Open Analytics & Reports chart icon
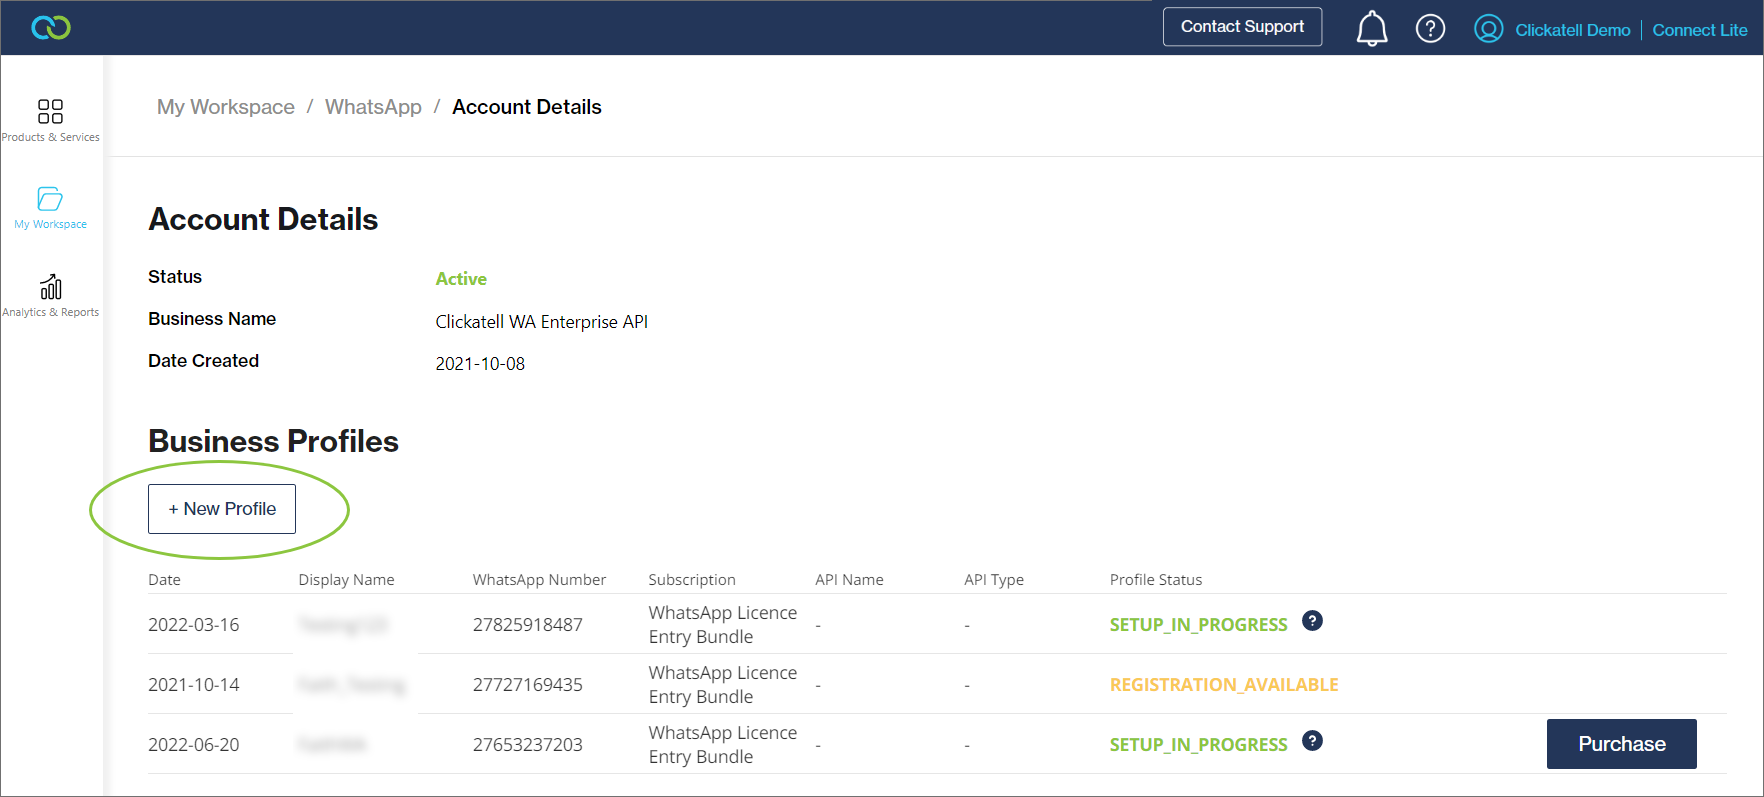The width and height of the screenshot is (1764, 797). tap(50, 287)
